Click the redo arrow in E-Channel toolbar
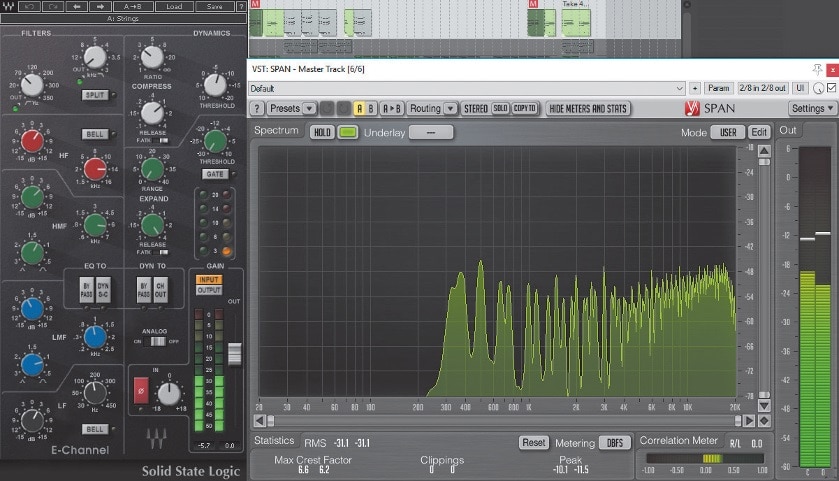 [x=54, y=6]
